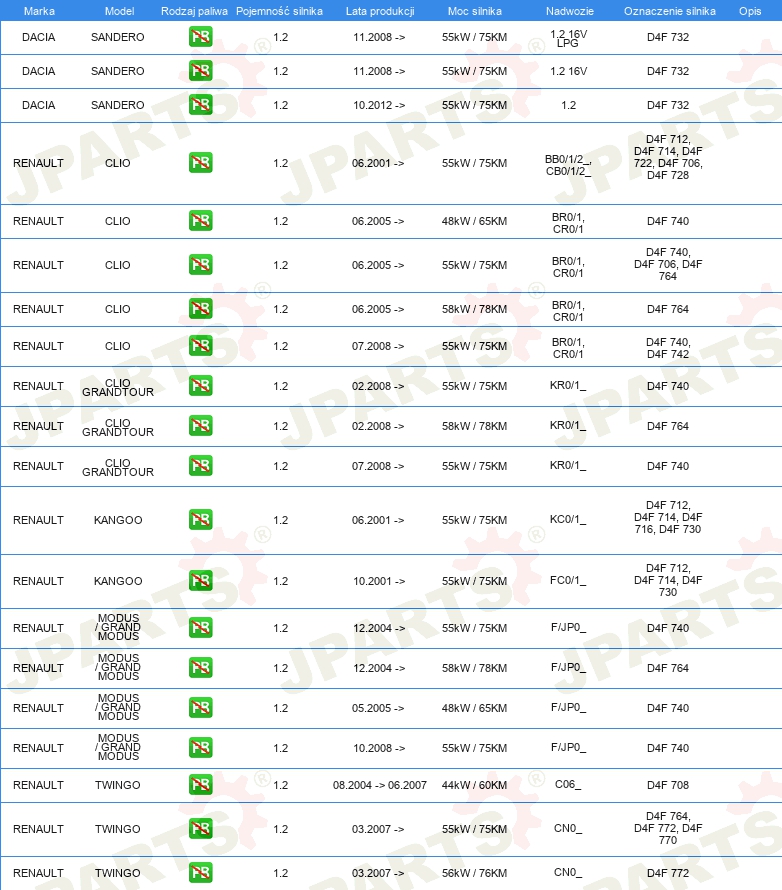Viewport: 782px width, 890px height.
Task: Select the 'D4F 764, D4F 772, D4F 770' engine cell
Action: (668, 828)
